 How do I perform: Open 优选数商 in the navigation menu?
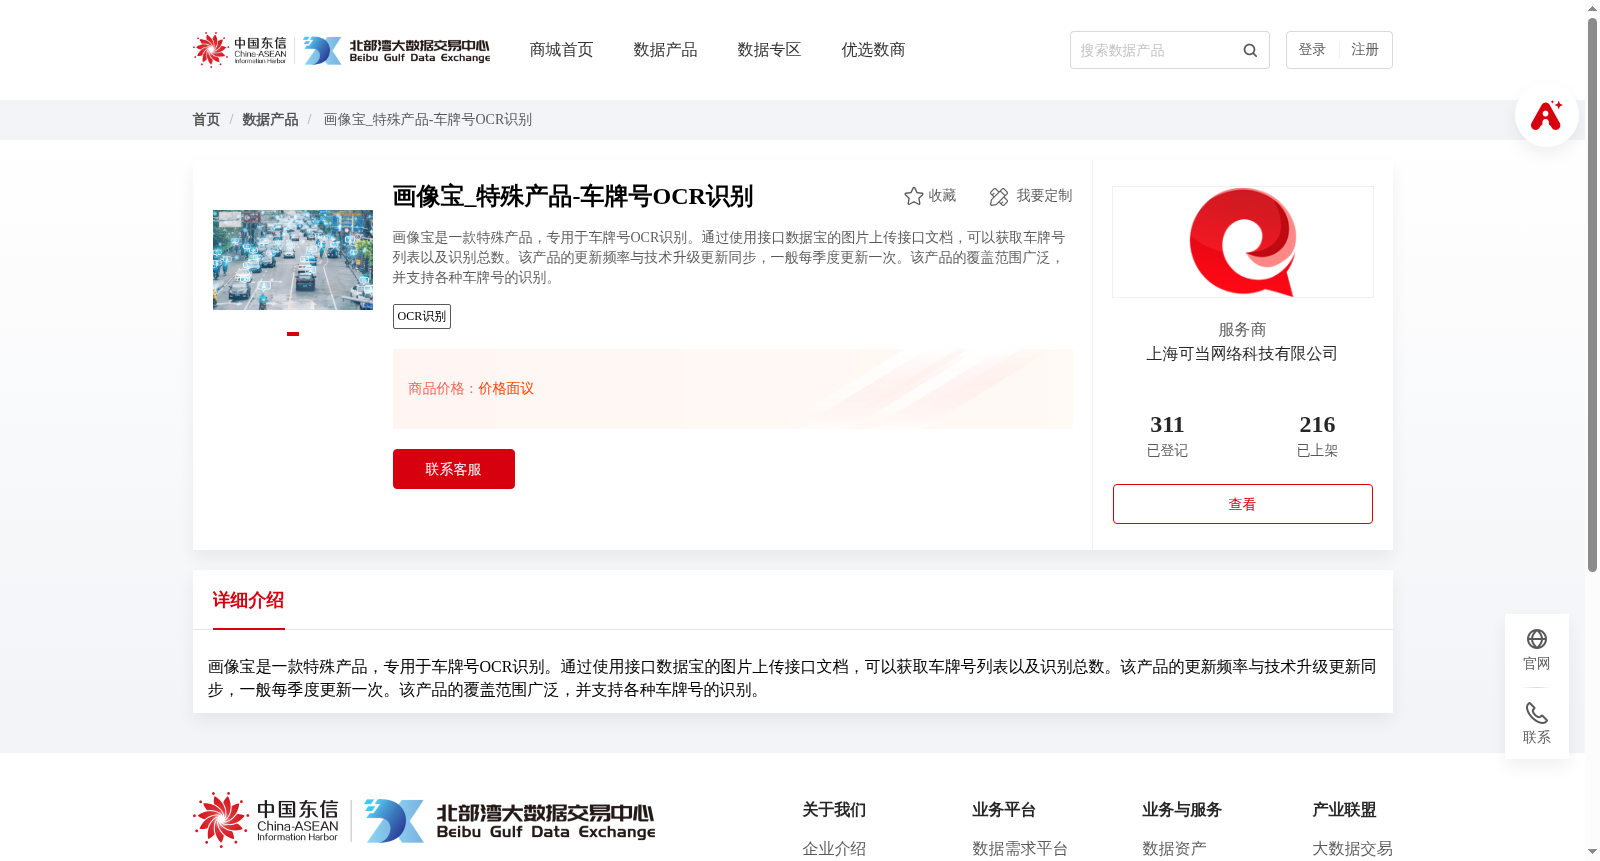pos(873,50)
